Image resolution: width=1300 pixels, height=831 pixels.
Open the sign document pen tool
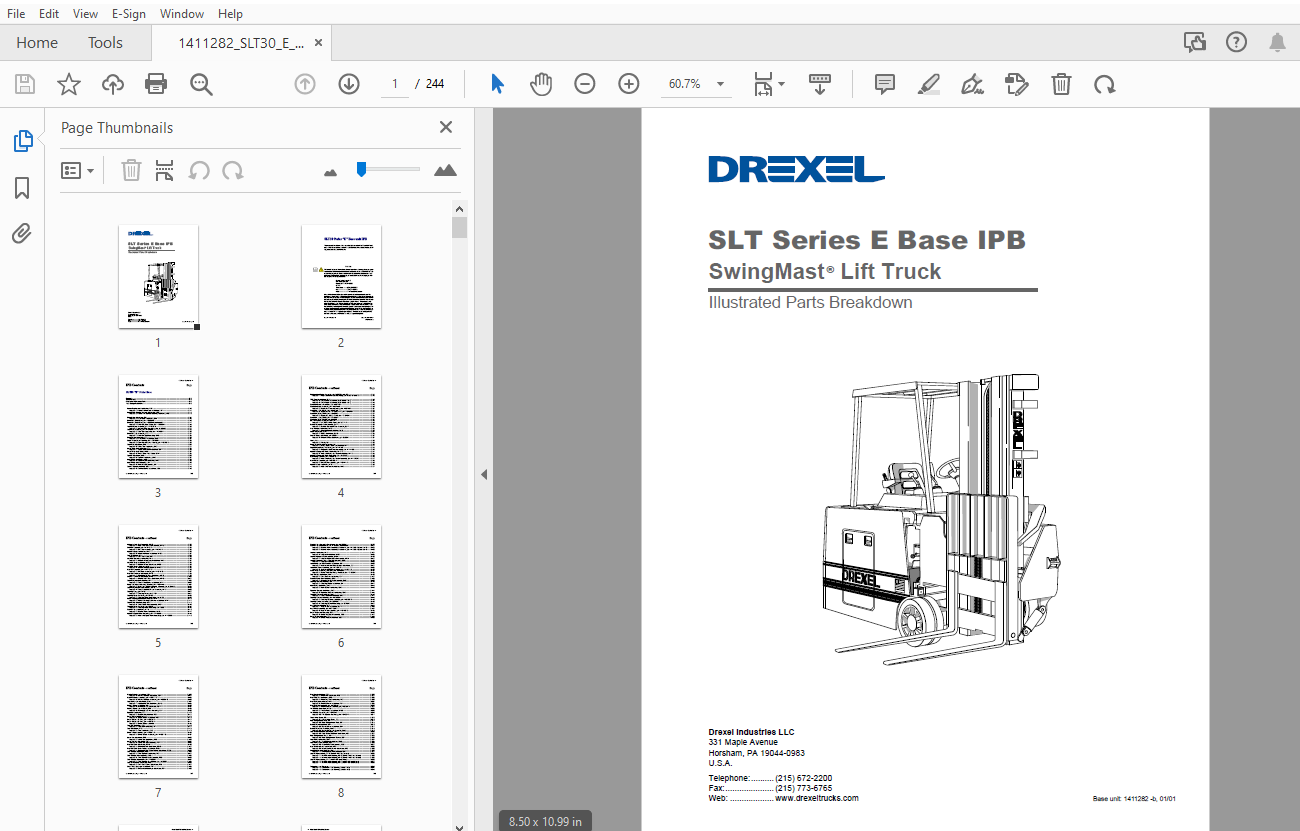click(x=972, y=84)
